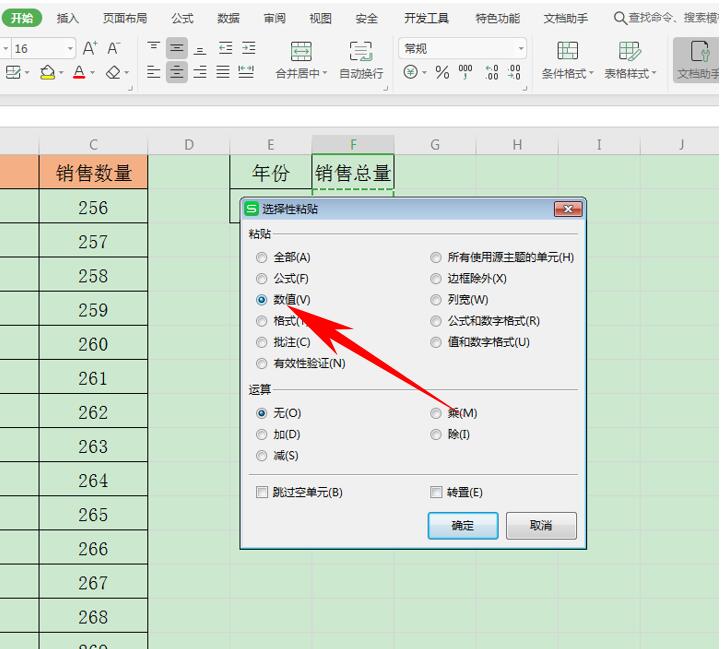Expand the fill color dropdown arrow
Viewport: 722px width, 649px height.
(61, 73)
